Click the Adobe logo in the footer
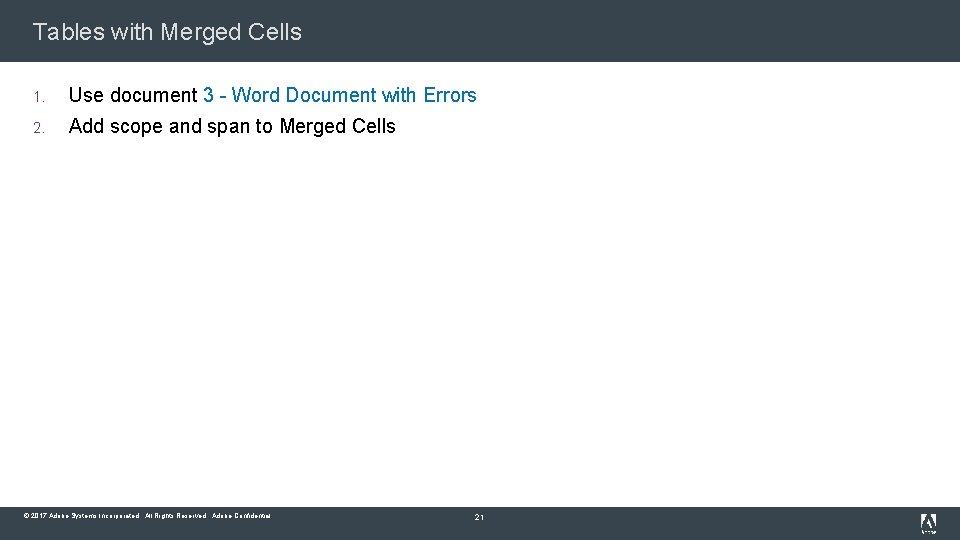 pyautogui.click(x=928, y=523)
